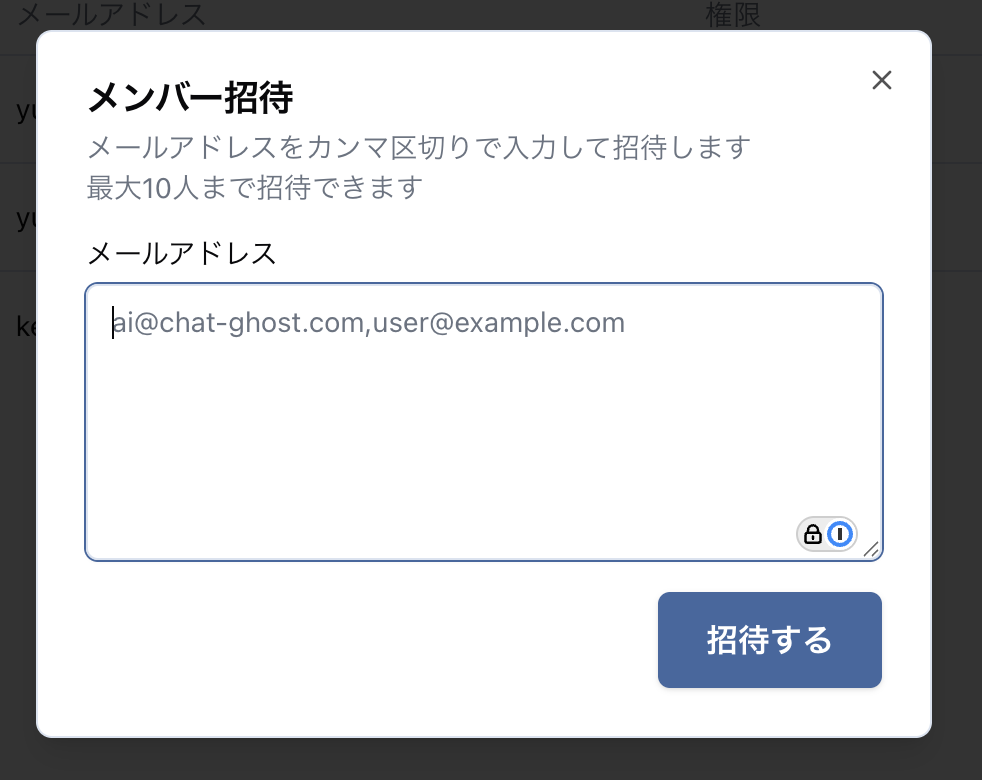The image size is (982, 780).
Task: Click the ai@chat-ghost.com placeholder text
Action: coord(238,323)
